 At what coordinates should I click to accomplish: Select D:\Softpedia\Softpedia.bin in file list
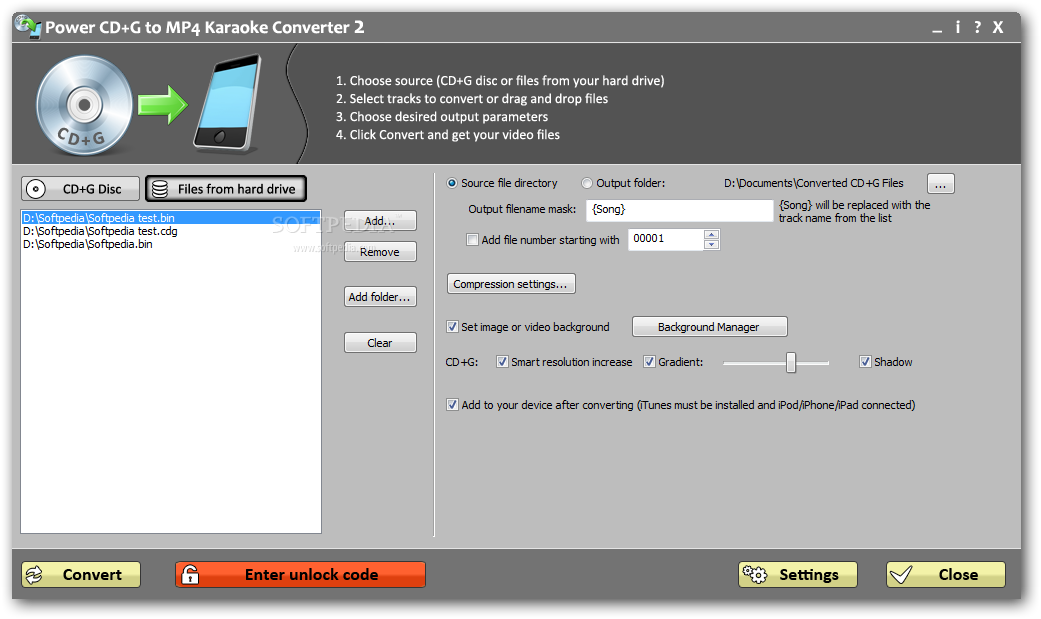coord(171,244)
